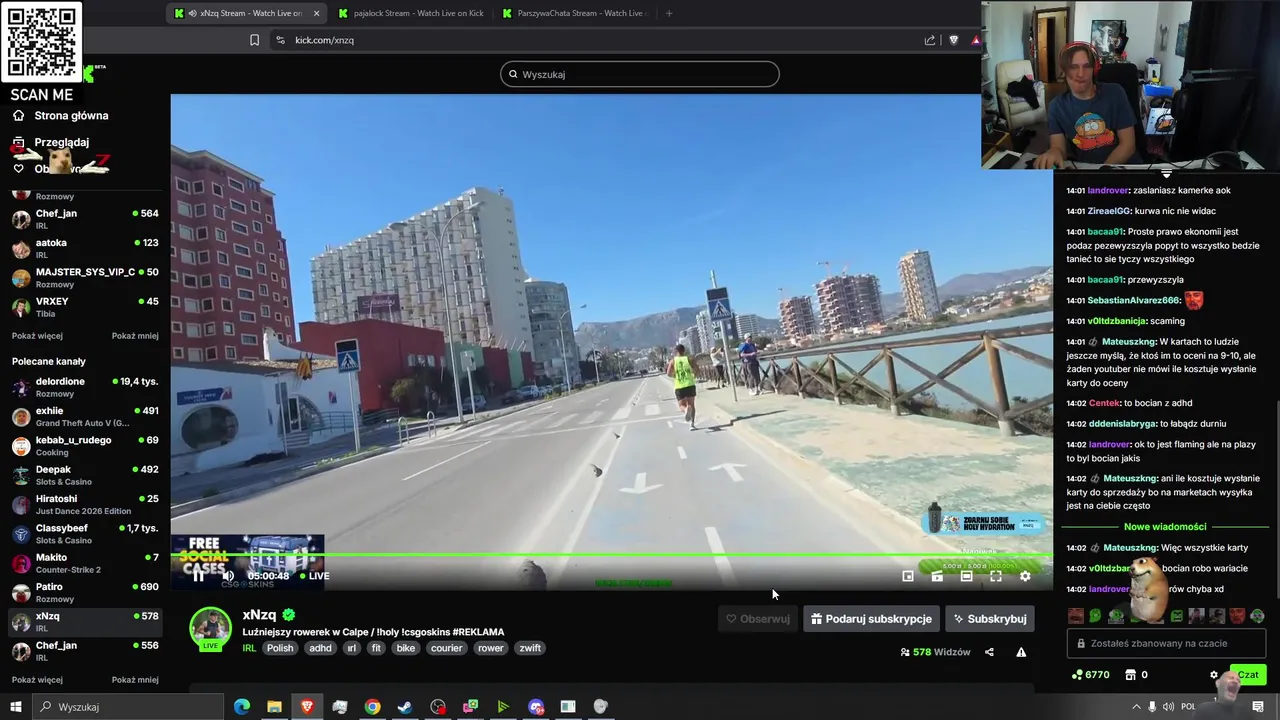
Task: Open delordione recommended channel
Action: coord(84,387)
